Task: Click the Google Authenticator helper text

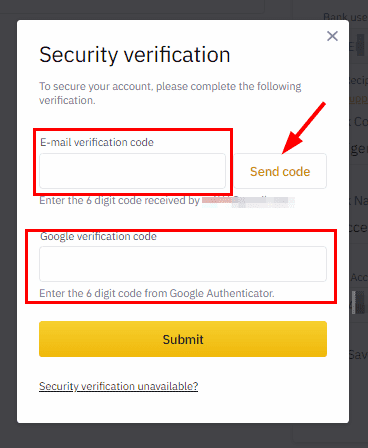Action: pyautogui.click(x=157, y=293)
